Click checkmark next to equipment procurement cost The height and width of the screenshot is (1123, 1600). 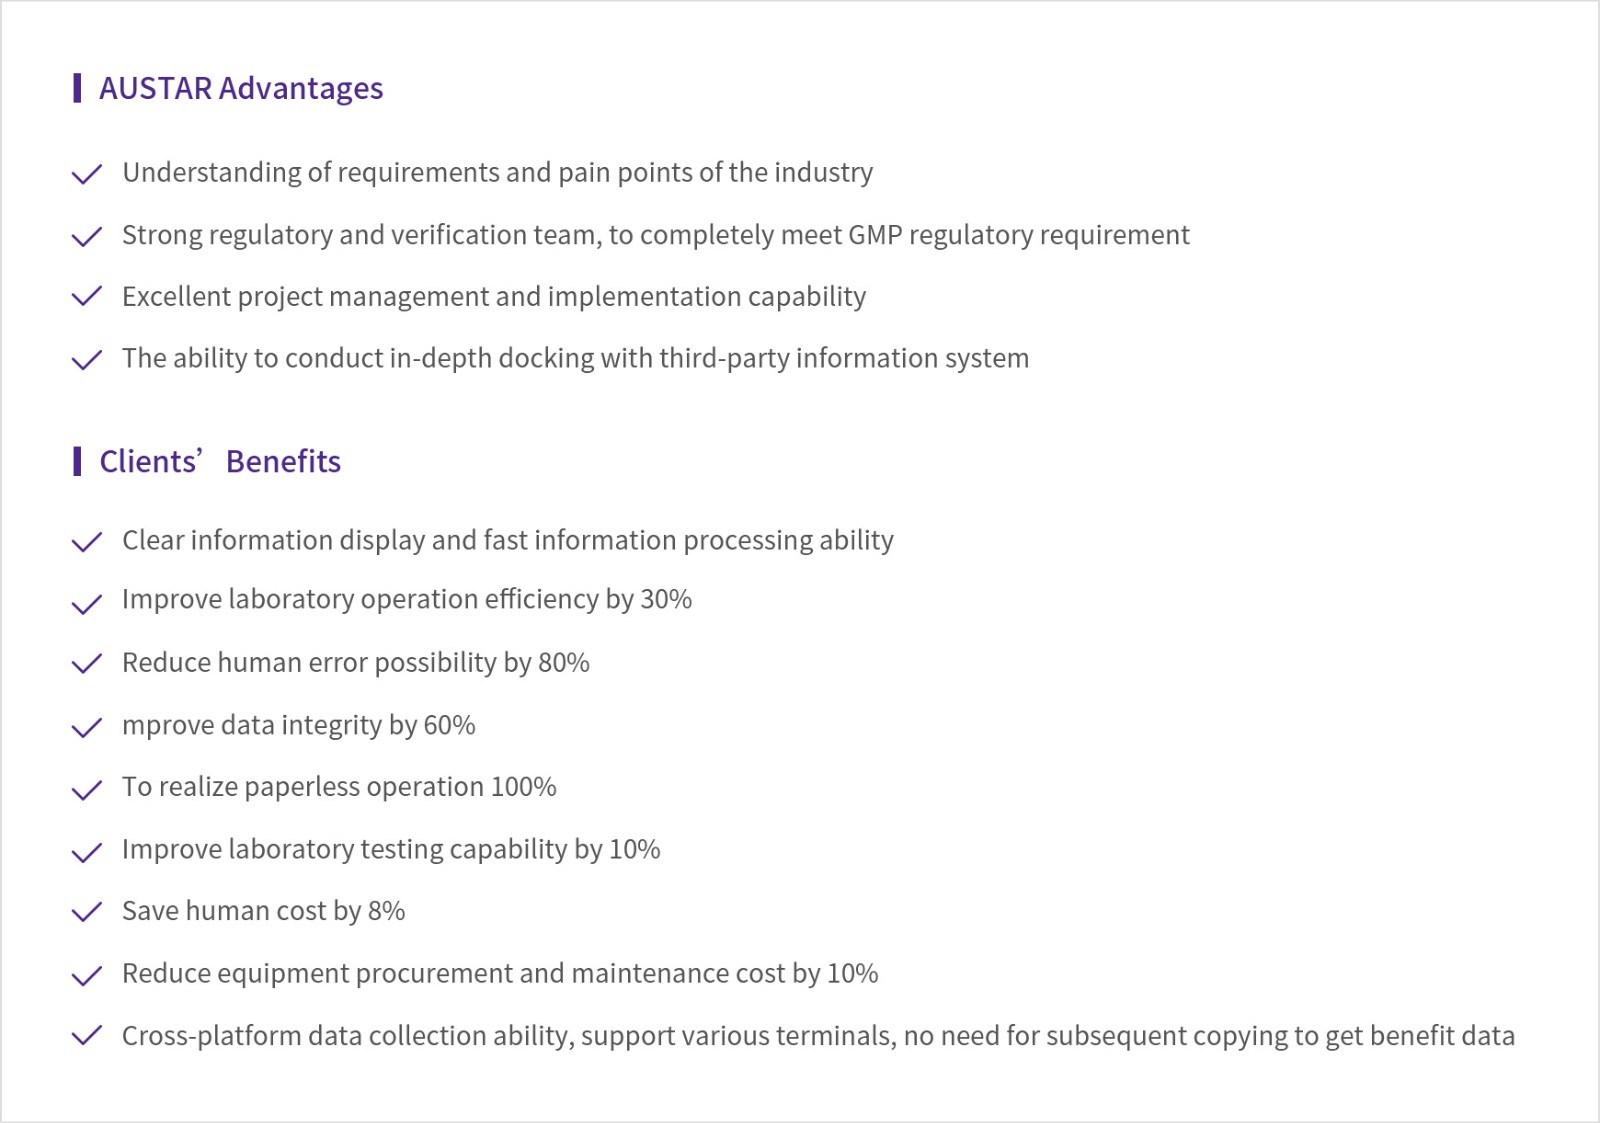(x=87, y=975)
